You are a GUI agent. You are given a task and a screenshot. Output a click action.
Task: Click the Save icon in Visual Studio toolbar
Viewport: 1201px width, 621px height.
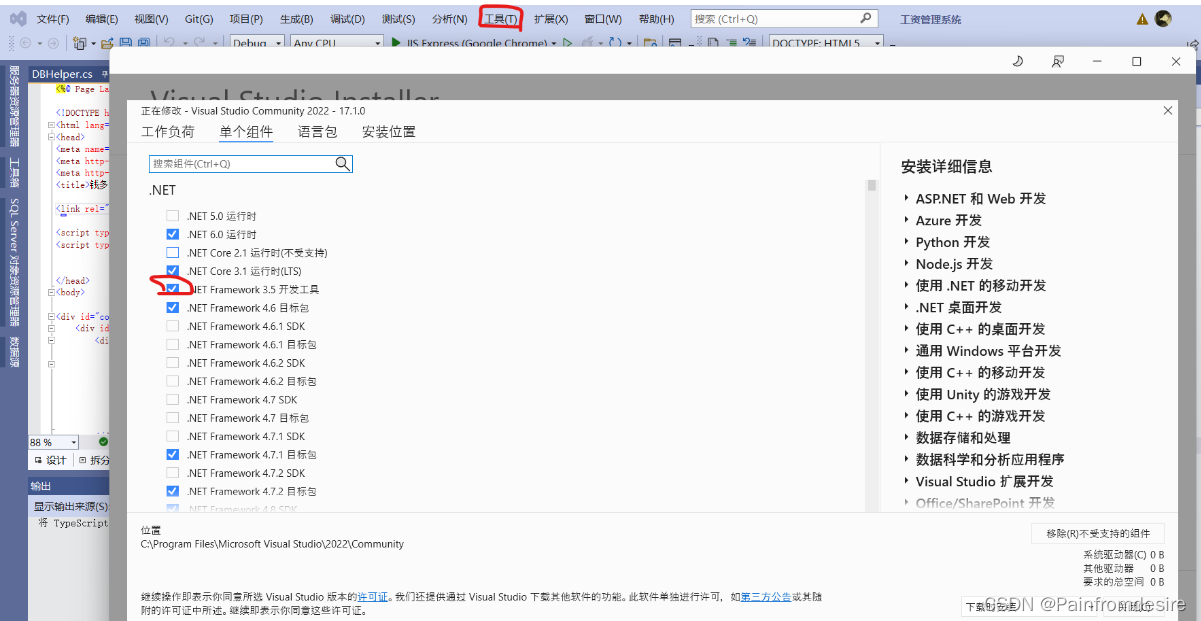pos(126,43)
